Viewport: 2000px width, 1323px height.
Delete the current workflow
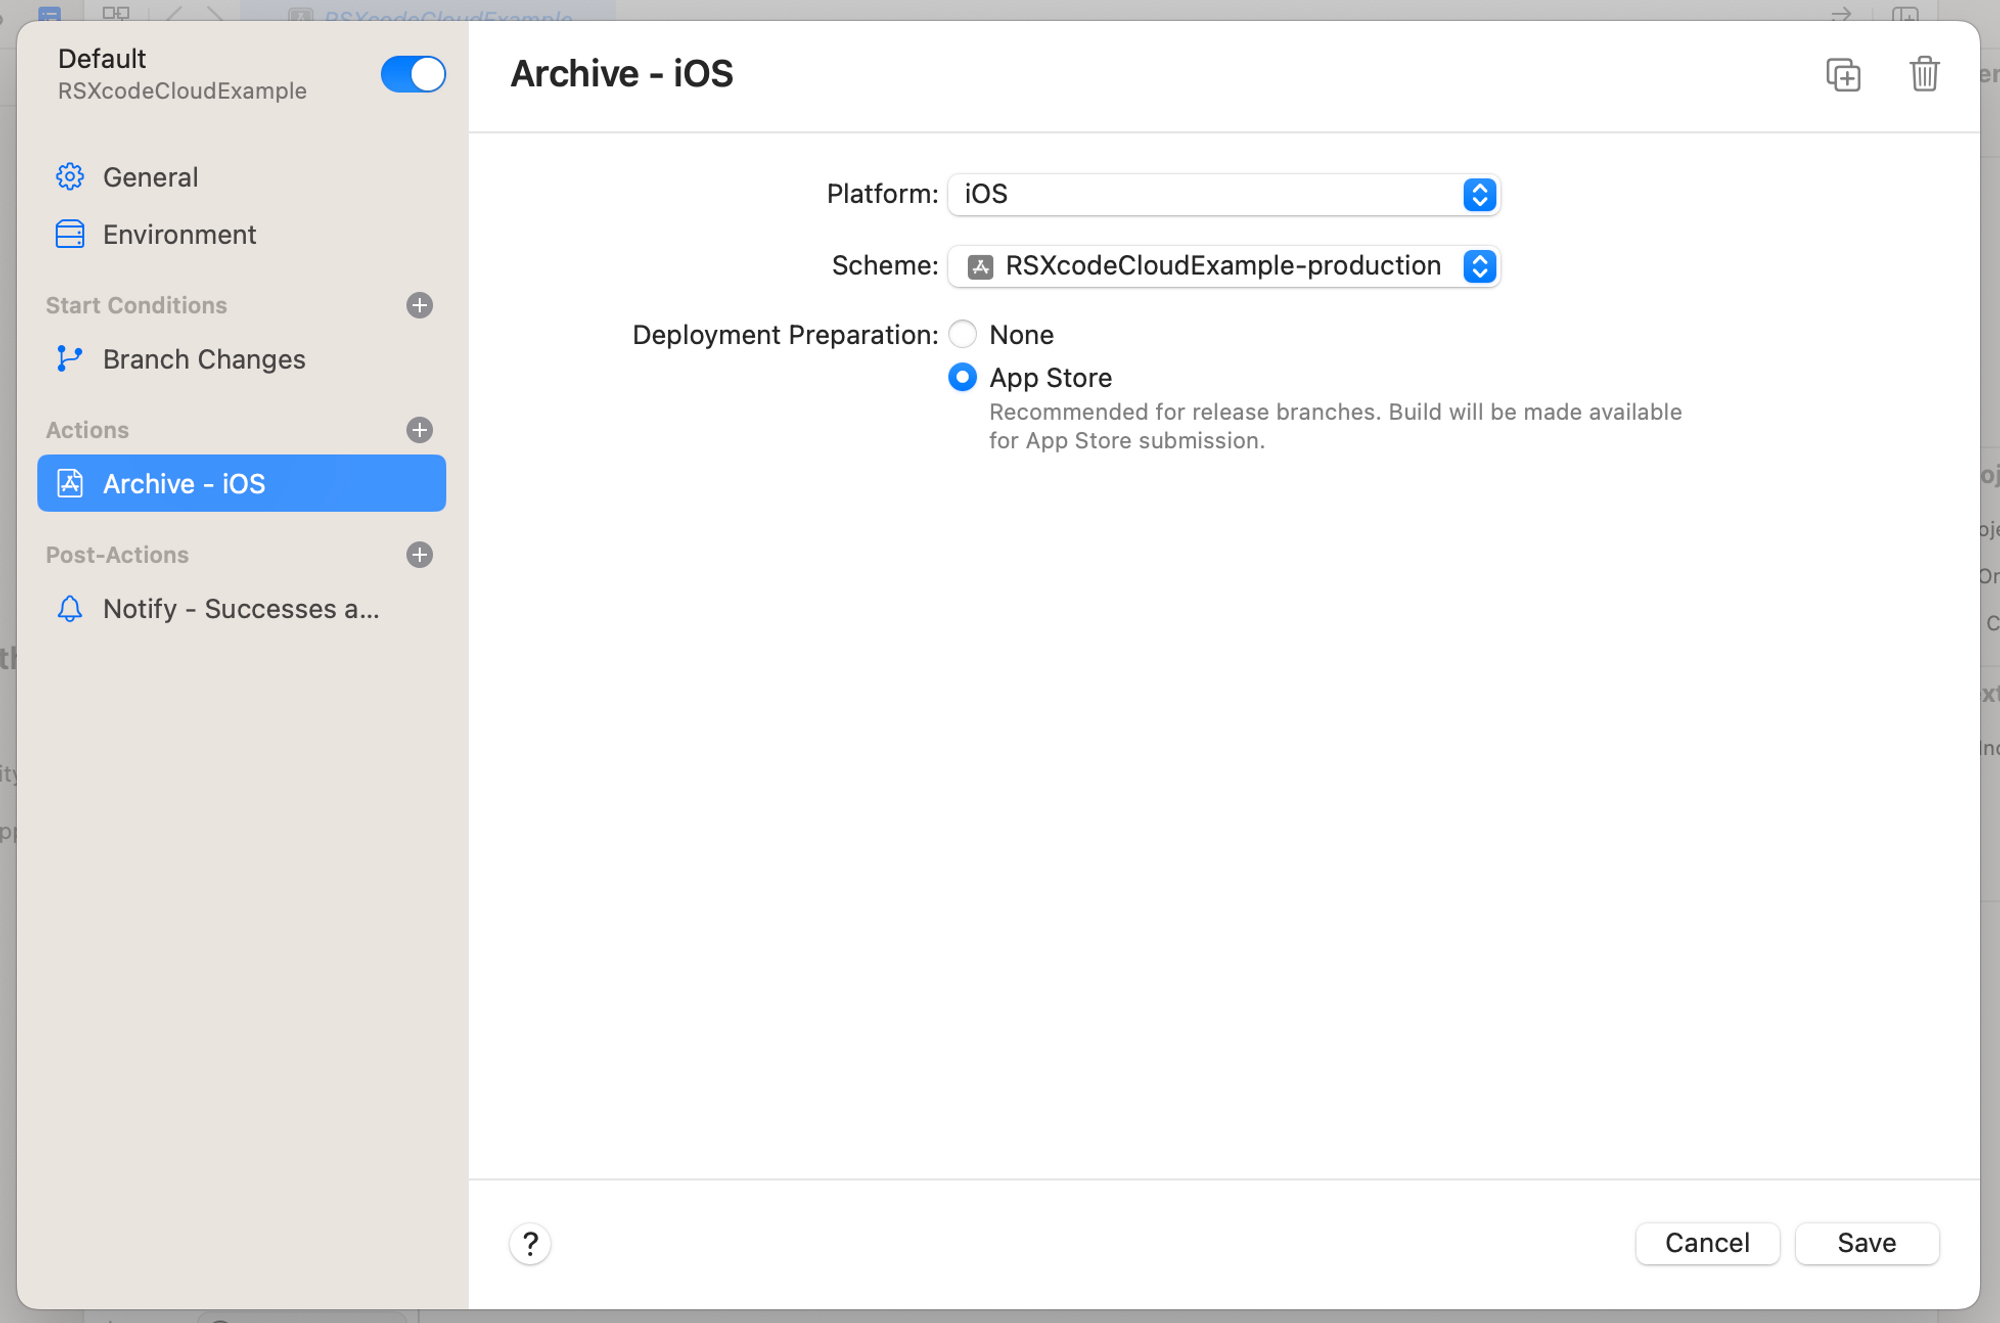click(x=1925, y=73)
